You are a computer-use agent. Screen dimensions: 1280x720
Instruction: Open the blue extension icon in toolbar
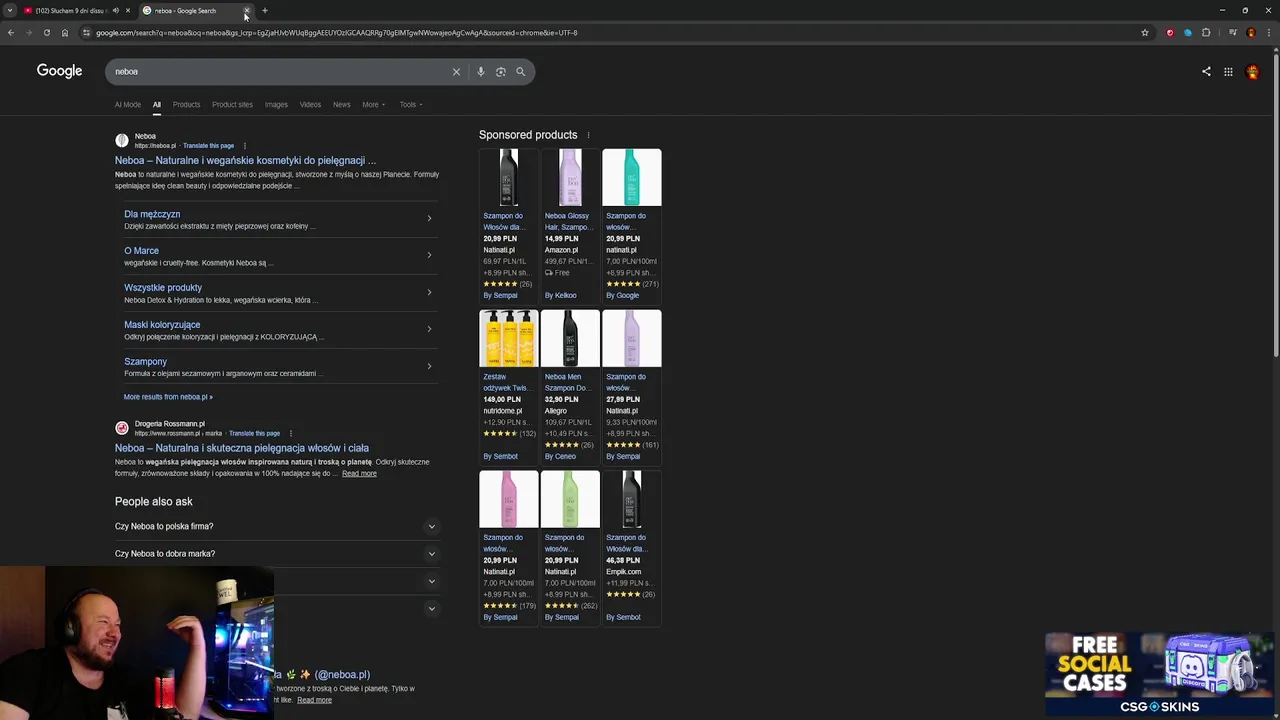pyautogui.click(x=1188, y=32)
